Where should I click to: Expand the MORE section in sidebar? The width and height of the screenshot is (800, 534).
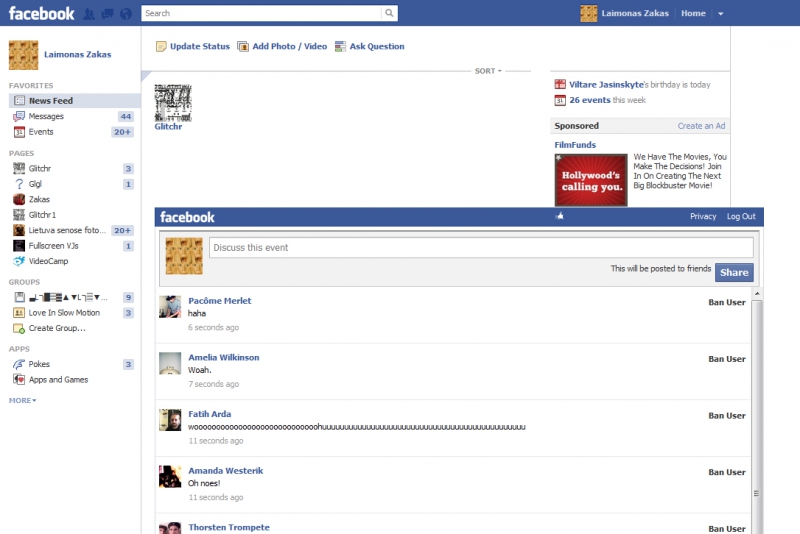(22, 400)
